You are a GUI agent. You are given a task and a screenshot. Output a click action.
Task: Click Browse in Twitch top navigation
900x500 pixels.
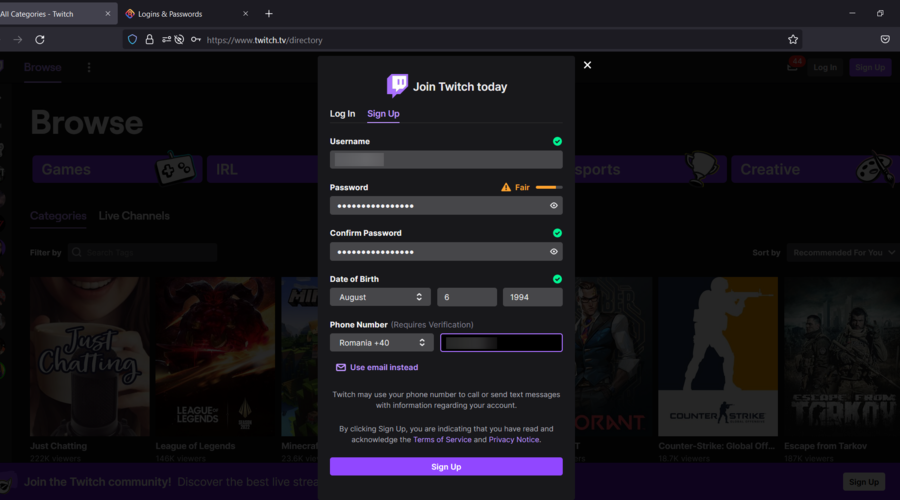[x=42, y=67]
